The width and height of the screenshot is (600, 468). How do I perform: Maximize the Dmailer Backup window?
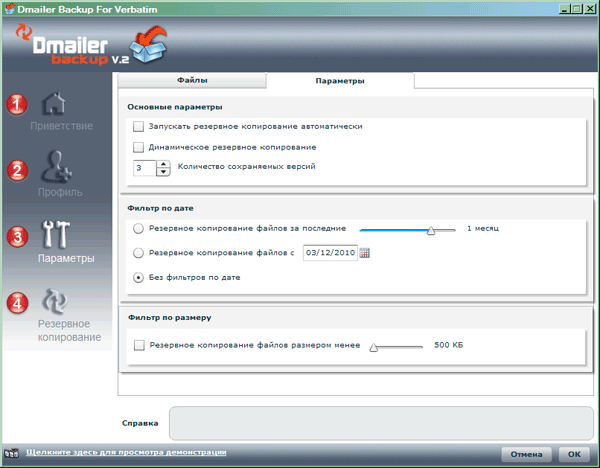[x=577, y=9]
